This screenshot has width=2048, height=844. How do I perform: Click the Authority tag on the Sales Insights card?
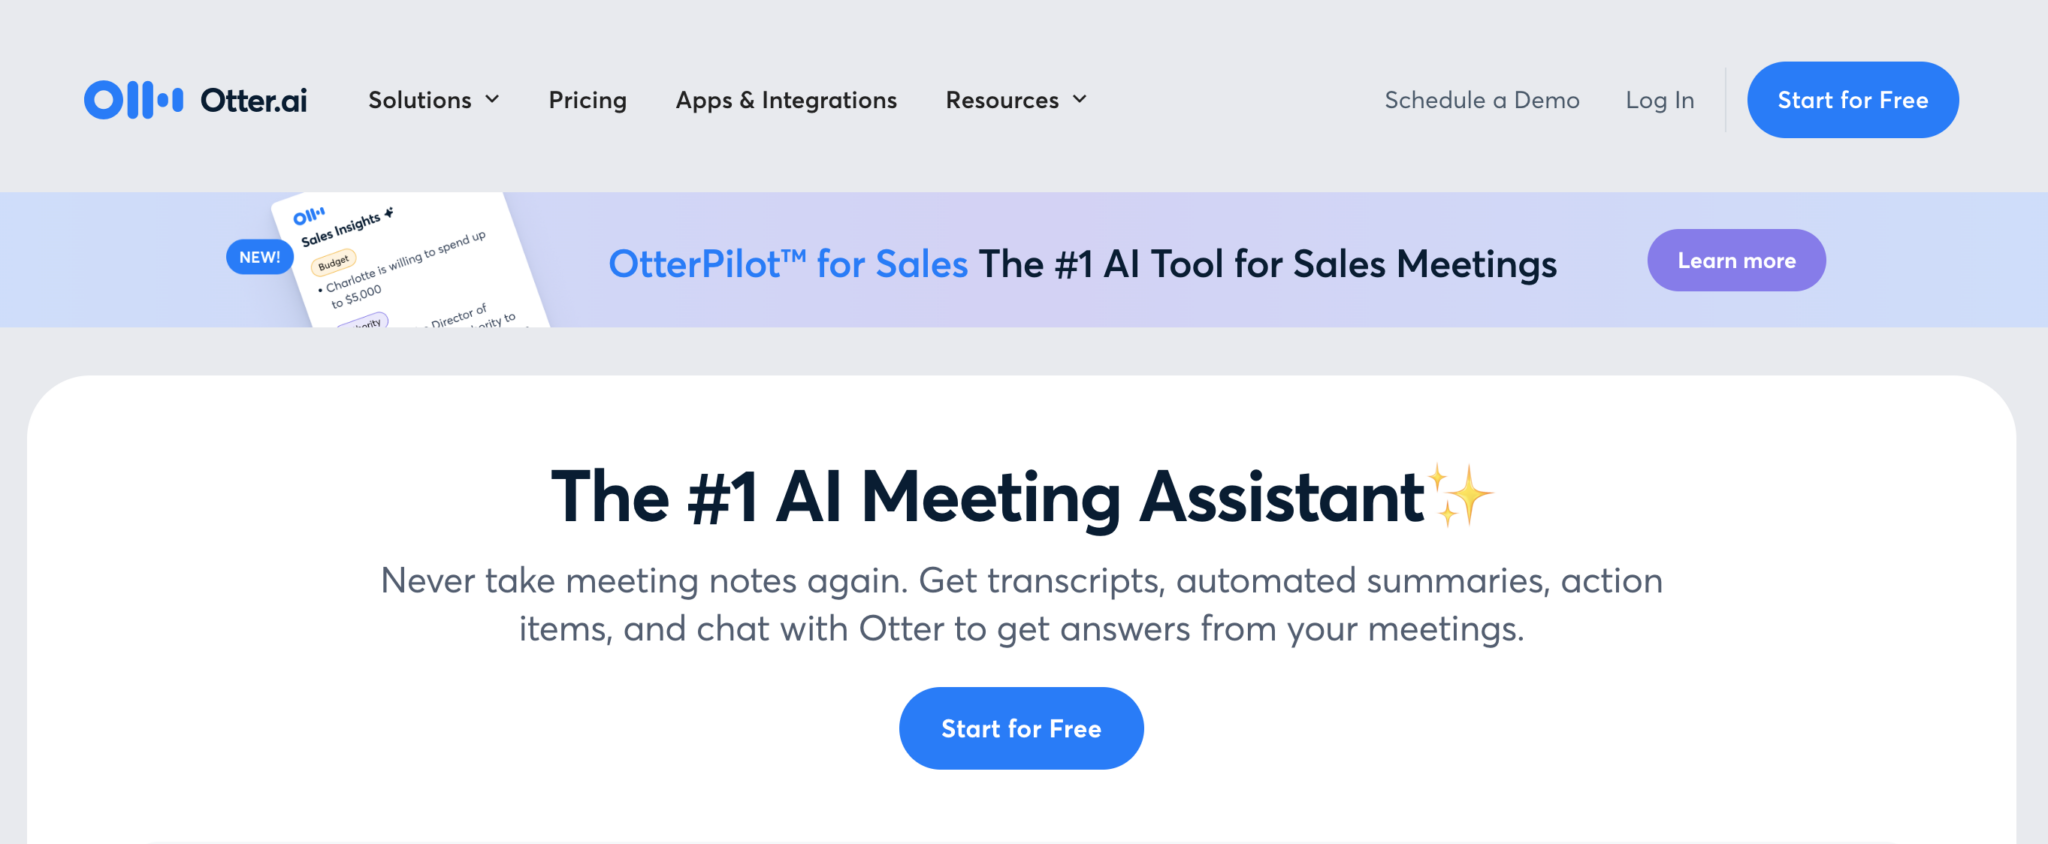point(365,322)
